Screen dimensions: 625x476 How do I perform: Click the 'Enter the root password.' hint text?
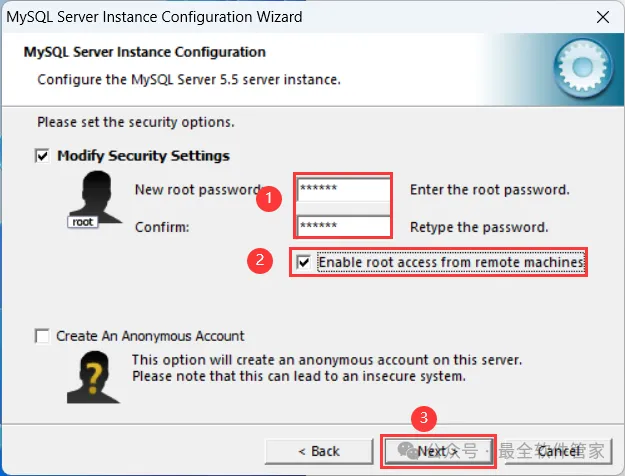[489, 190]
